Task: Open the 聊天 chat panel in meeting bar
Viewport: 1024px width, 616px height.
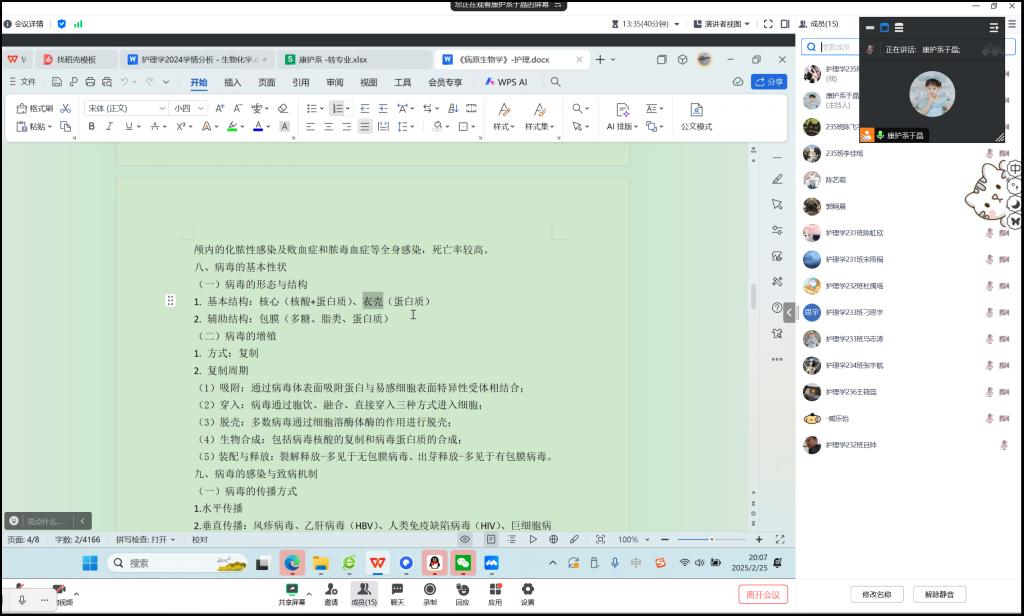Action: coord(398,594)
